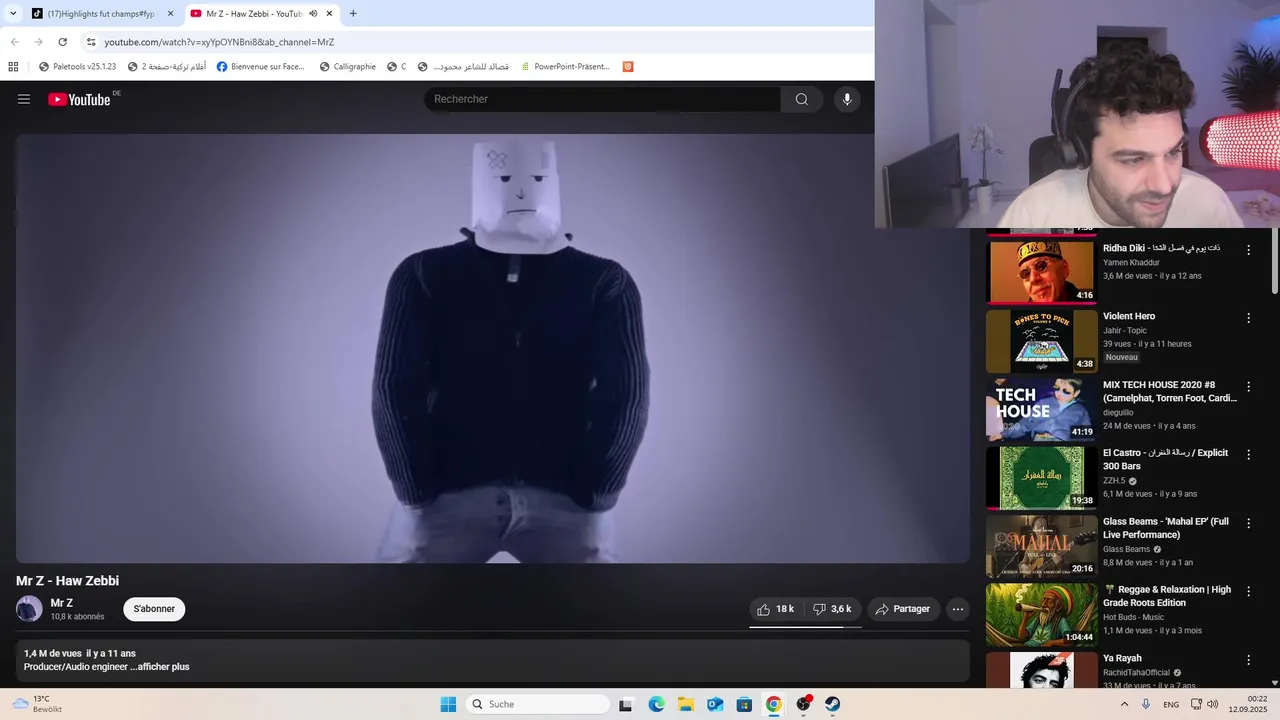Subscribe with the S'abonner button
The height and width of the screenshot is (720, 1280).
tap(154, 609)
